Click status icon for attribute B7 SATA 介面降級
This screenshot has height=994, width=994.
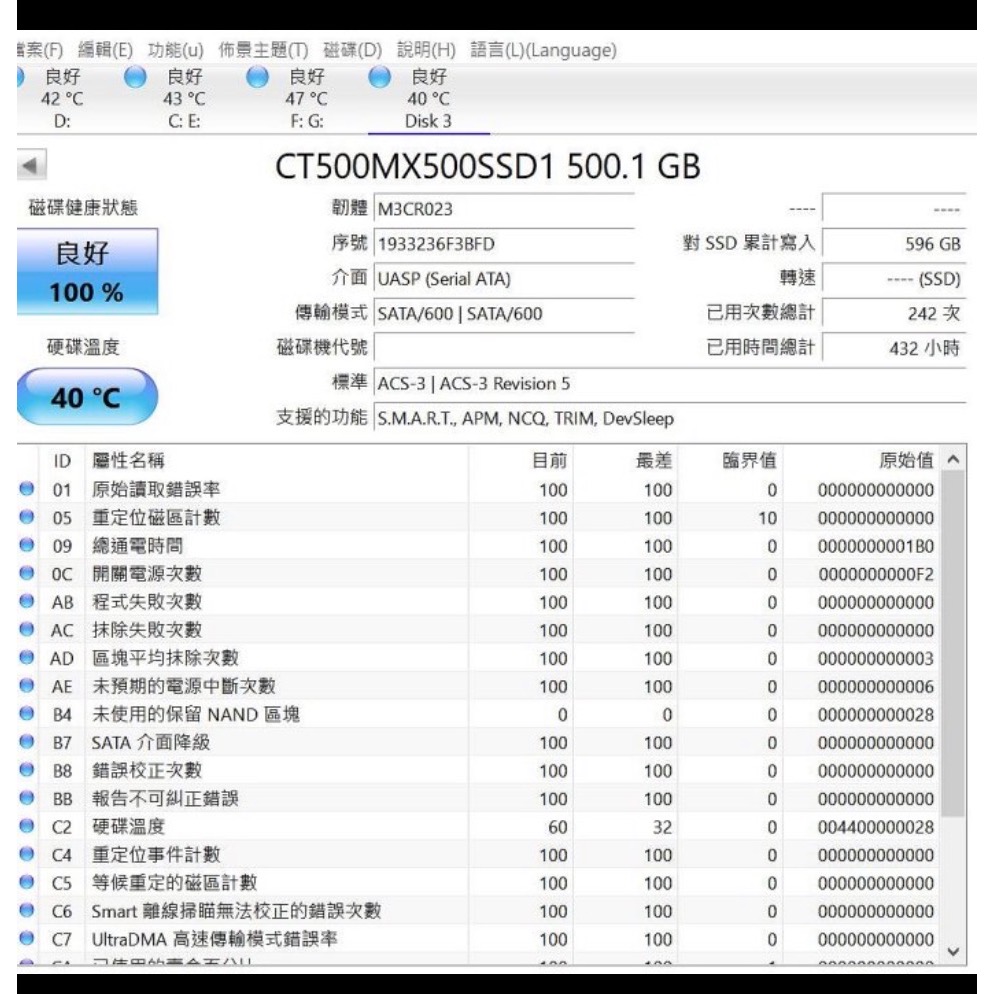(x=27, y=741)
